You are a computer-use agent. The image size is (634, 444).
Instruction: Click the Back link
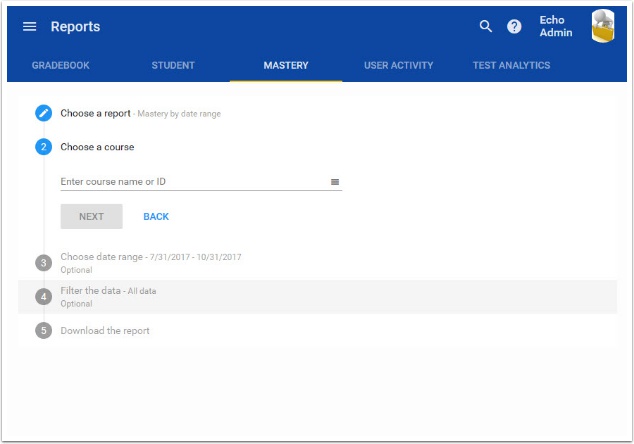156,217
